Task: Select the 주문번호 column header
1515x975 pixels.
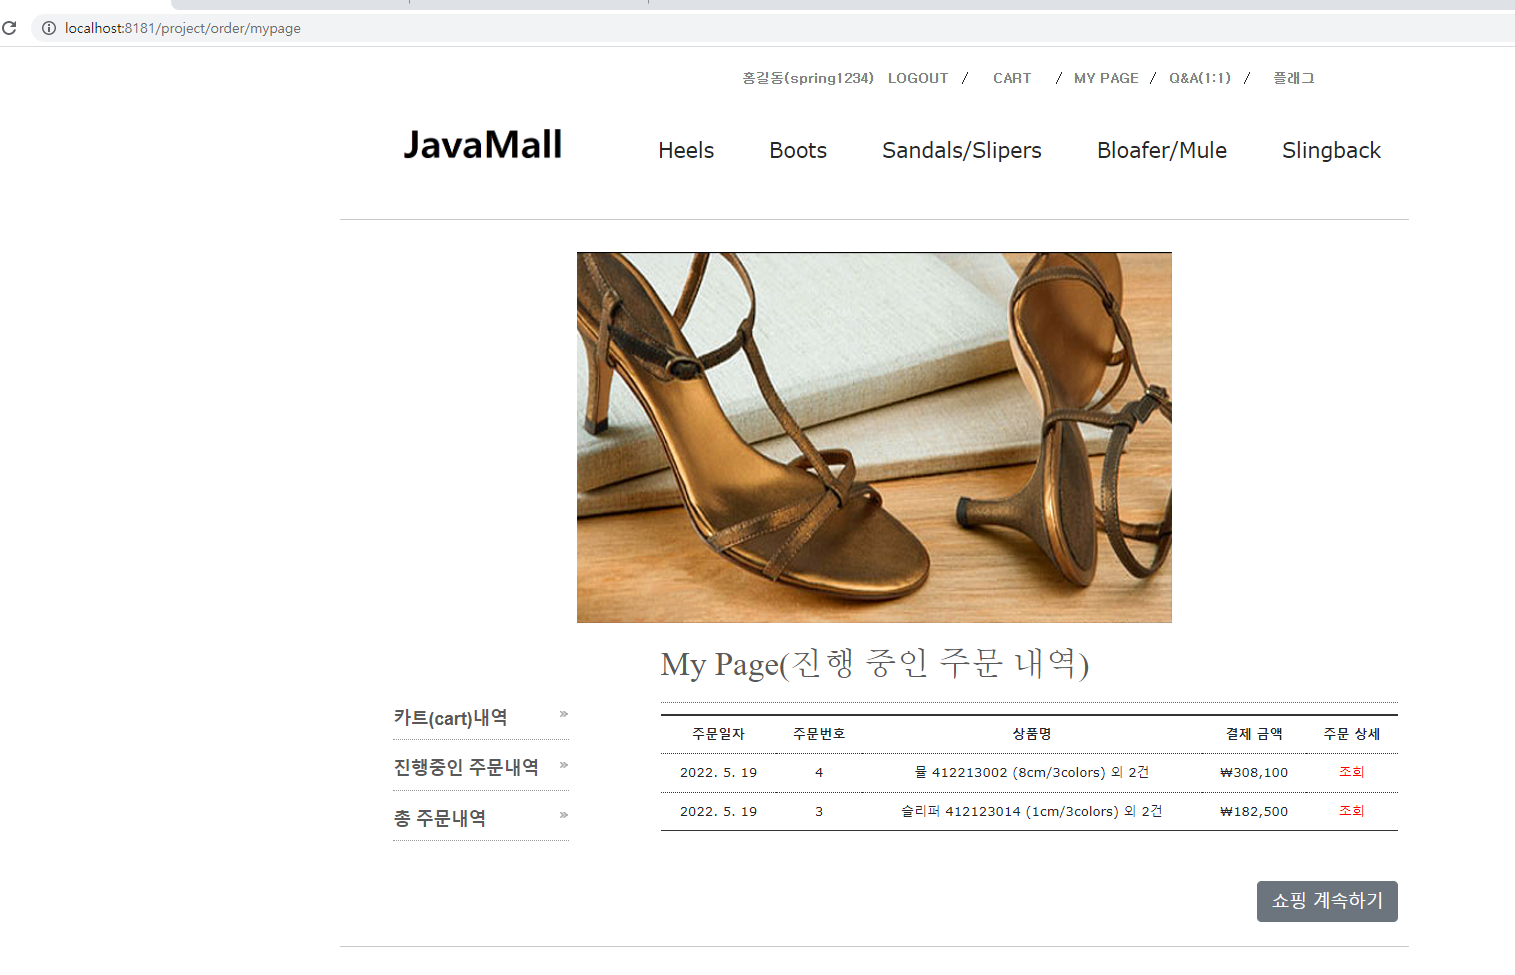Action: coord(819,733)
